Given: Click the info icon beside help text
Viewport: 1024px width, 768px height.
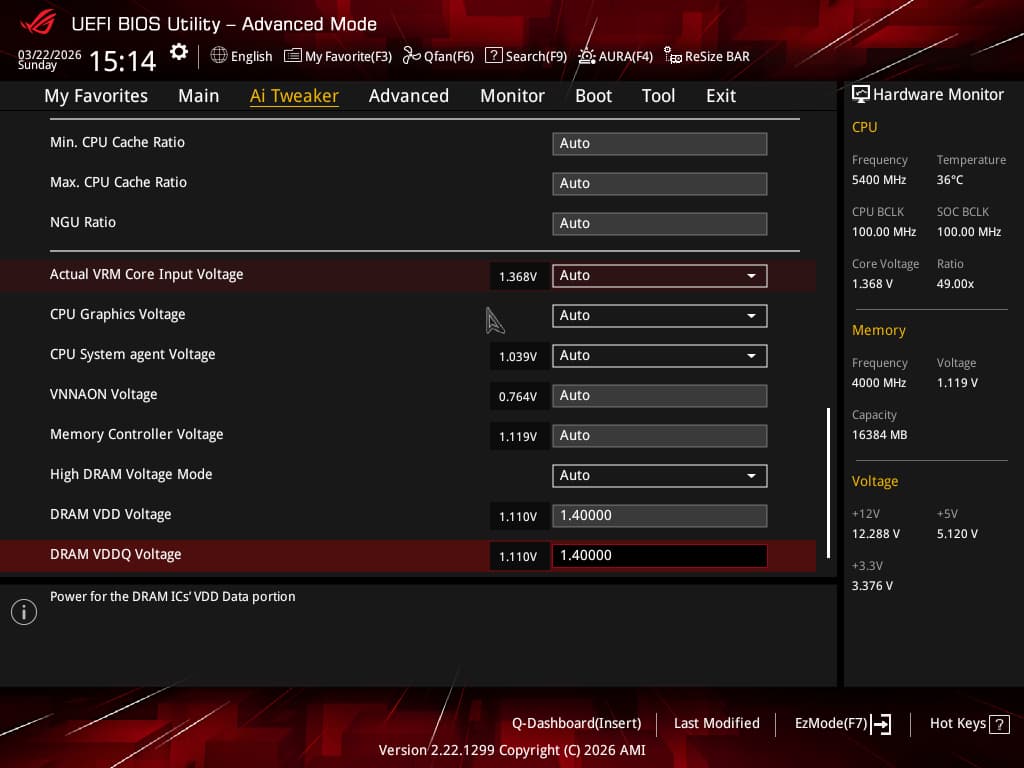Looking at the screenshot, I should coord(24,612).
